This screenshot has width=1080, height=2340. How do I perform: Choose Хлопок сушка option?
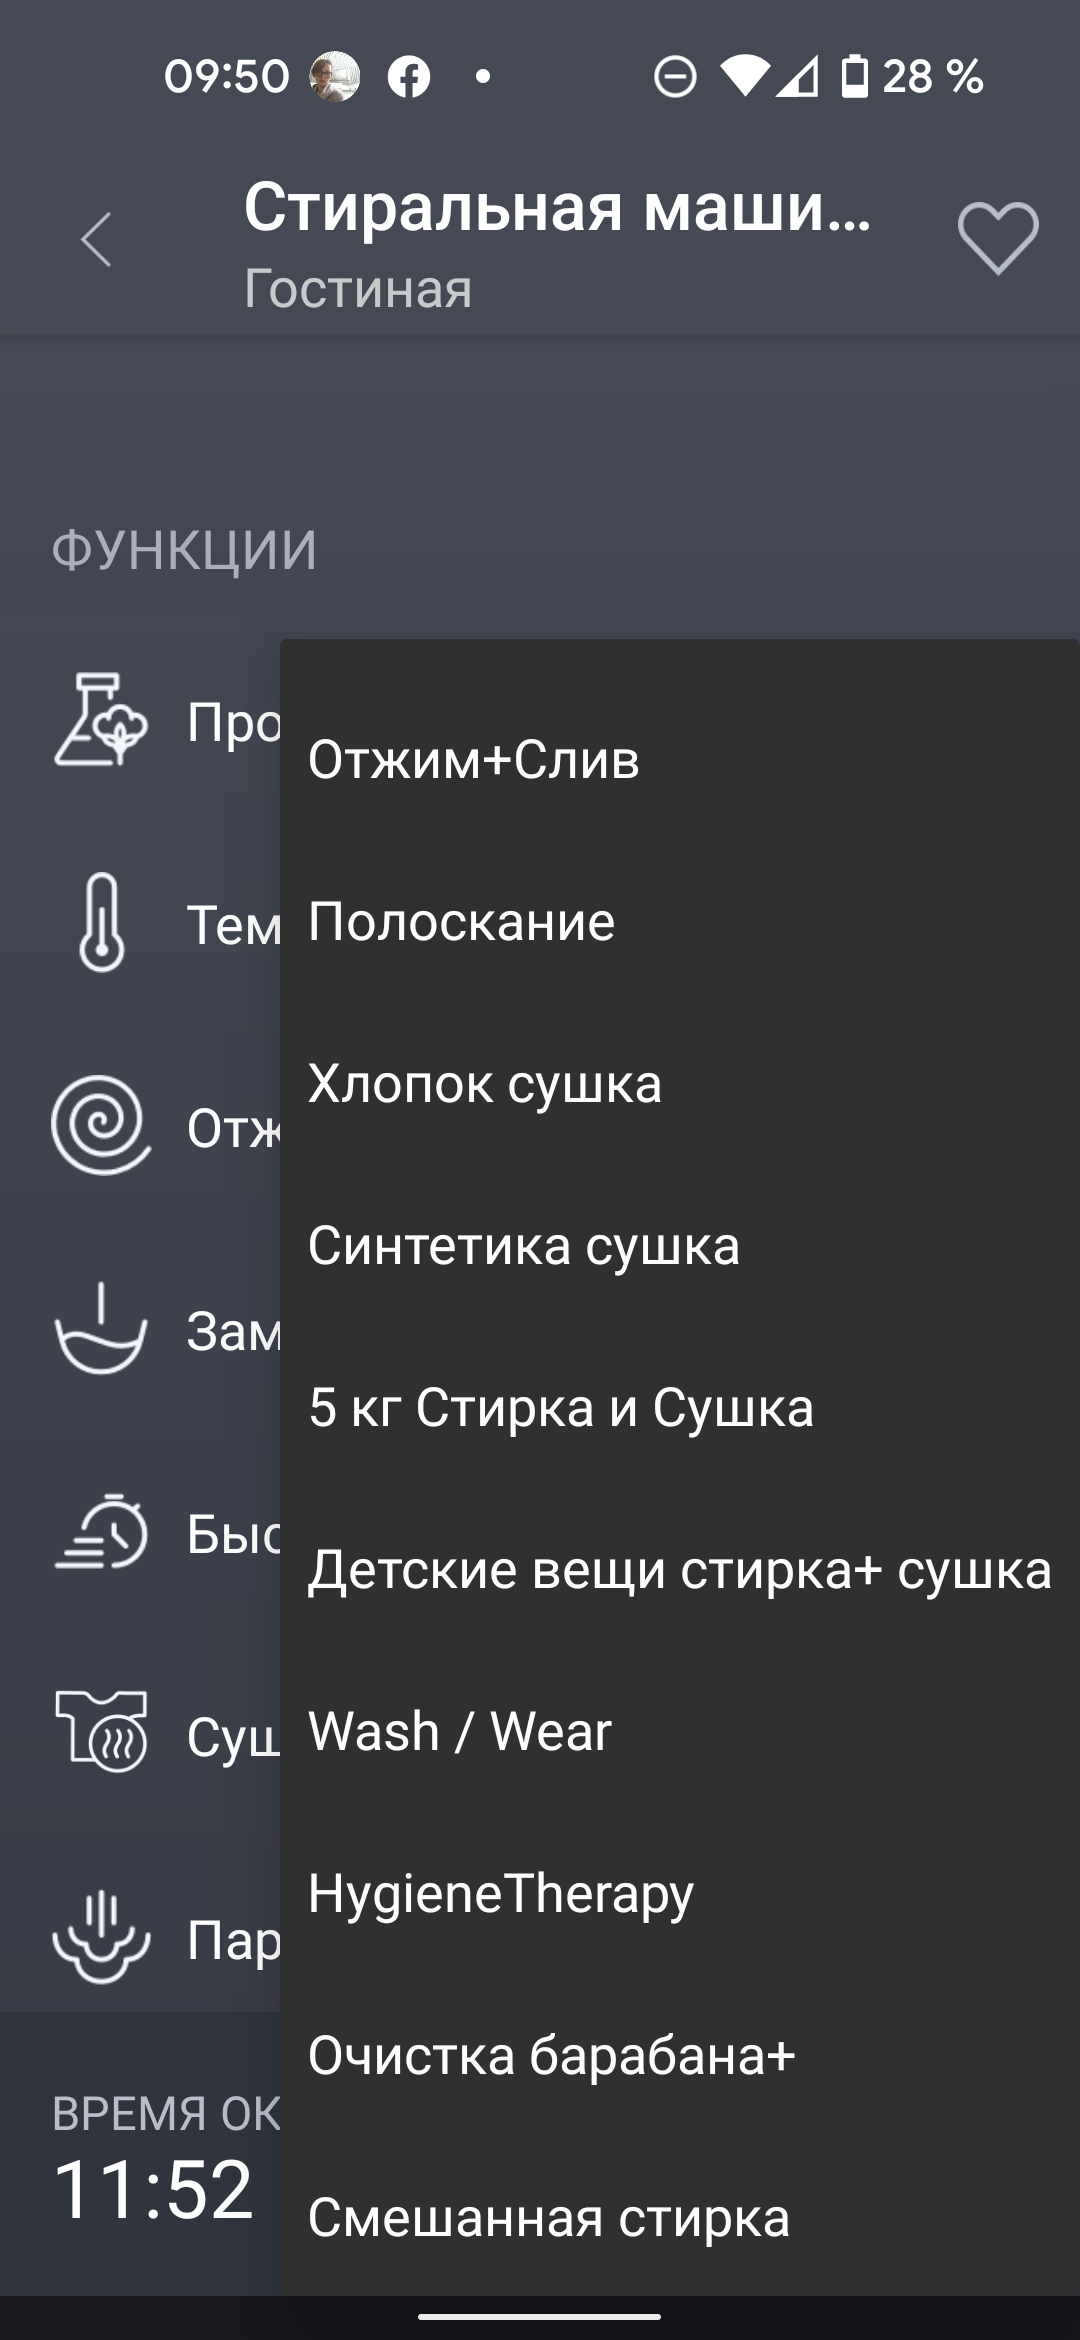485,1083
